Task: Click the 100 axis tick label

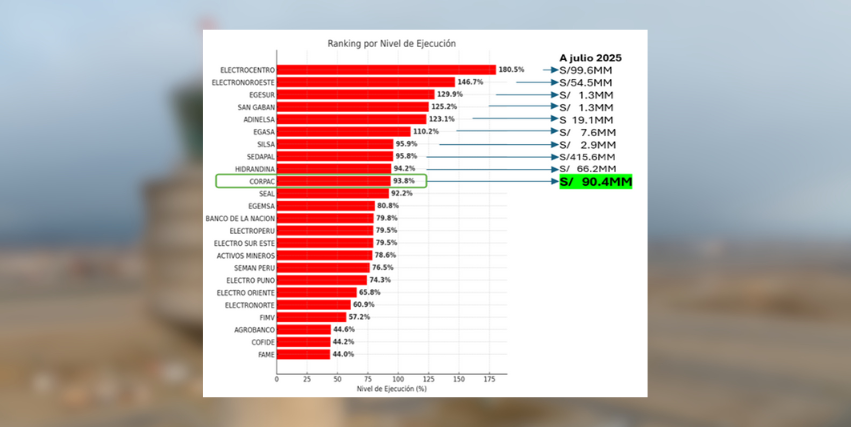Action: [398, 379]
